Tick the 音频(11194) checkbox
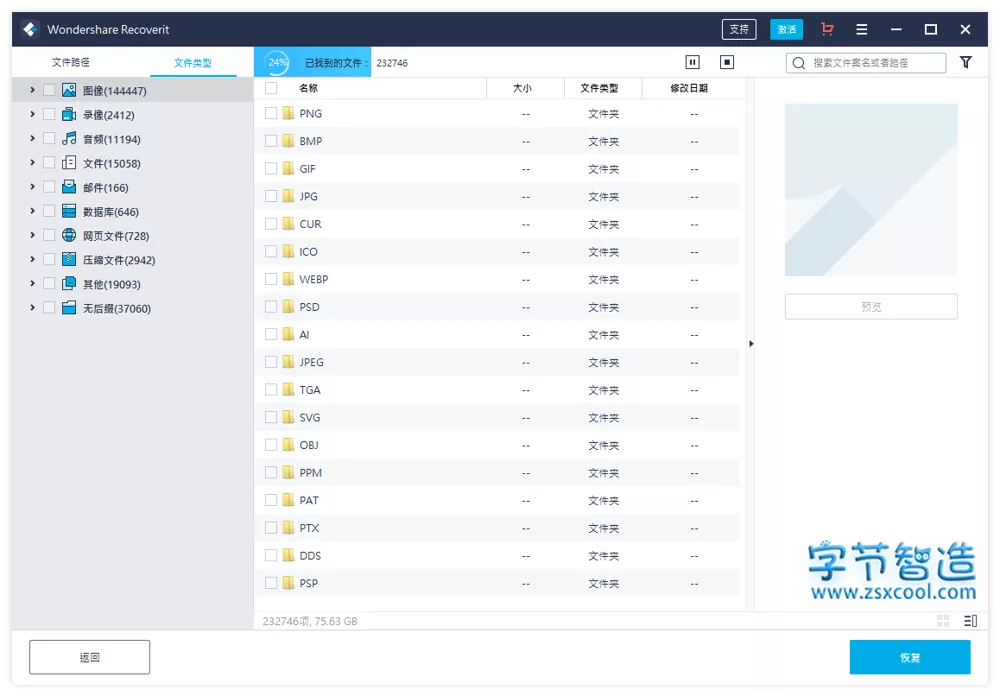The height and width of the screenshot is (696, 1000). 48,138
